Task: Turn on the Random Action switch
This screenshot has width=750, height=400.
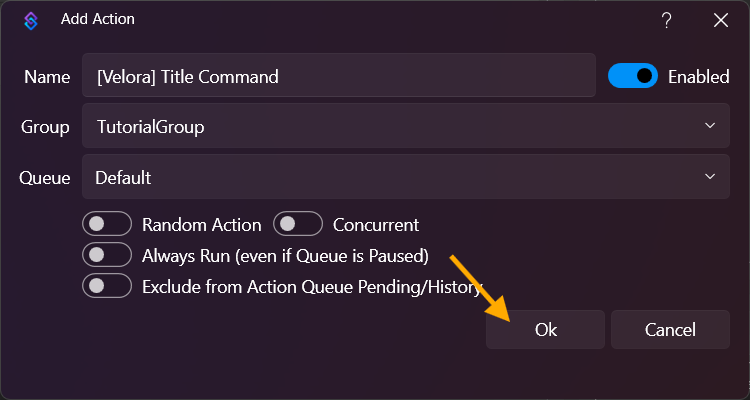Action: [x=108, y=224]
